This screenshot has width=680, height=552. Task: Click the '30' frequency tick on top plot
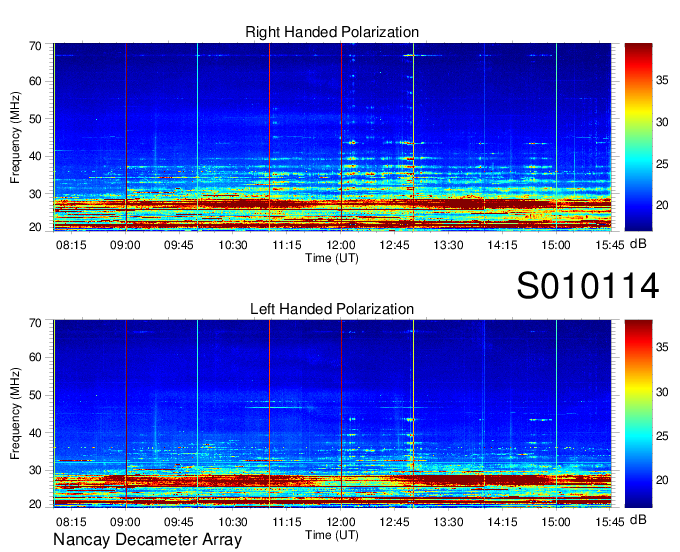pos(35,194)
